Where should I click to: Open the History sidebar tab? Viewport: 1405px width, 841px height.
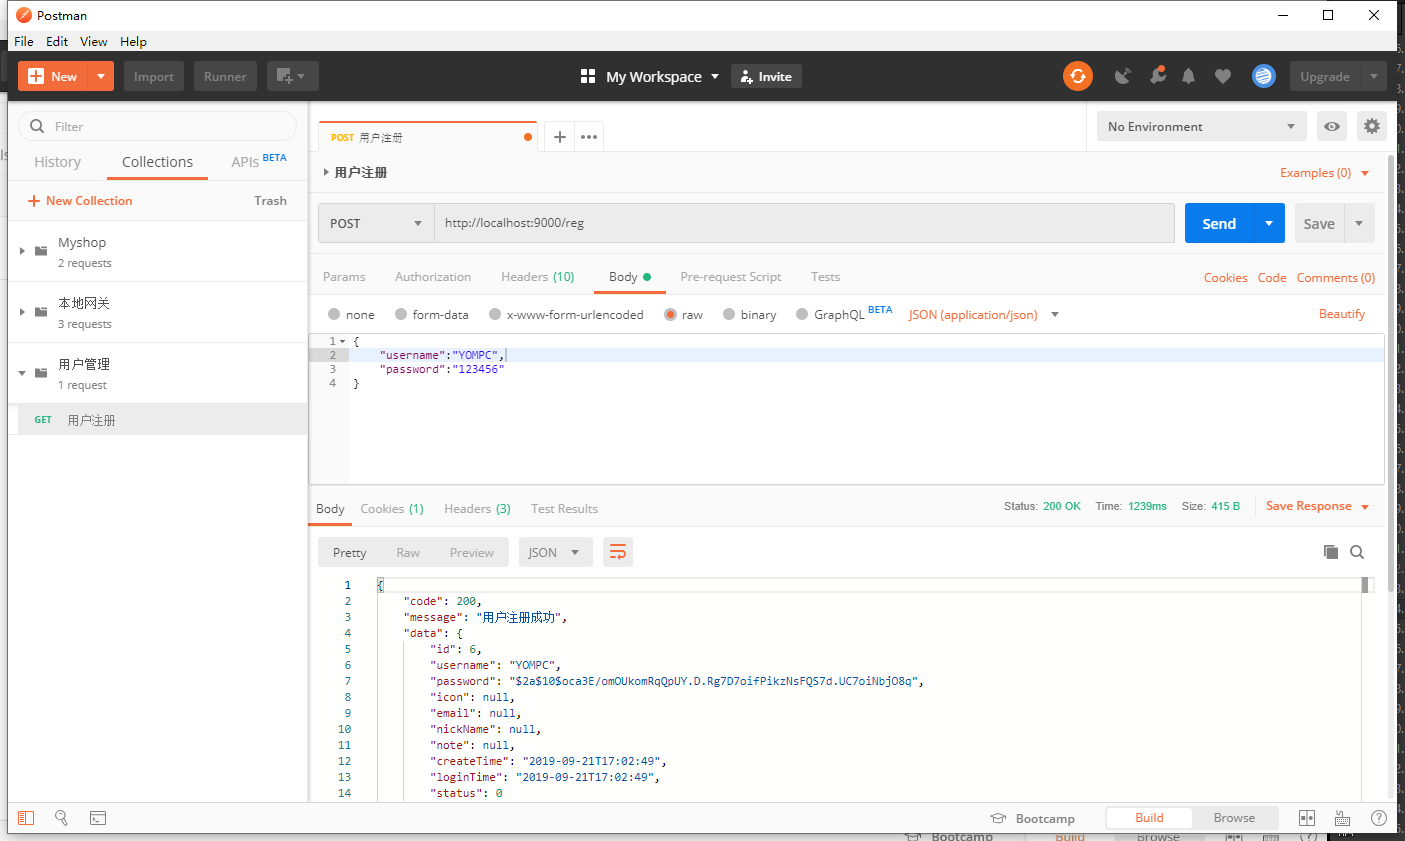tap(57, 162)
